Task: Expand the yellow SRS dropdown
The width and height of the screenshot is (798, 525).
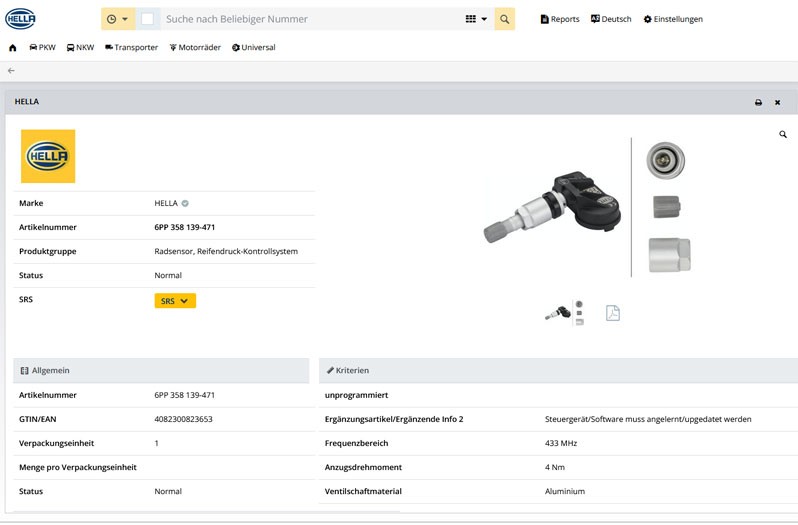Action: [175, 300]
